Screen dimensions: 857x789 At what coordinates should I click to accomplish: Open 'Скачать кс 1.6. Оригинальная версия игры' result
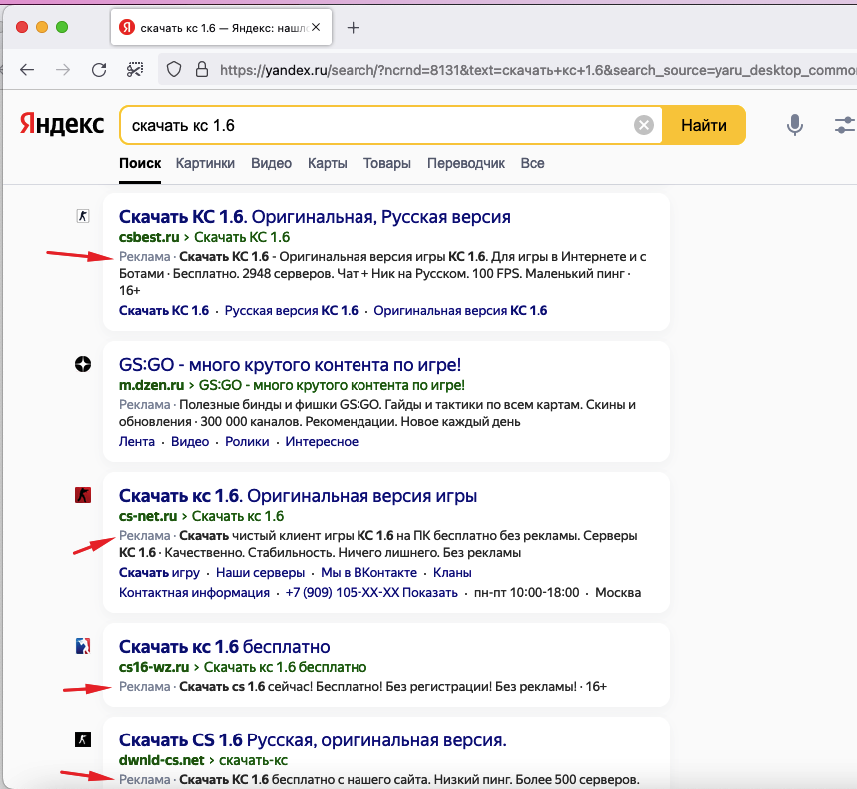pyautogui.click(x=298, y=496)
